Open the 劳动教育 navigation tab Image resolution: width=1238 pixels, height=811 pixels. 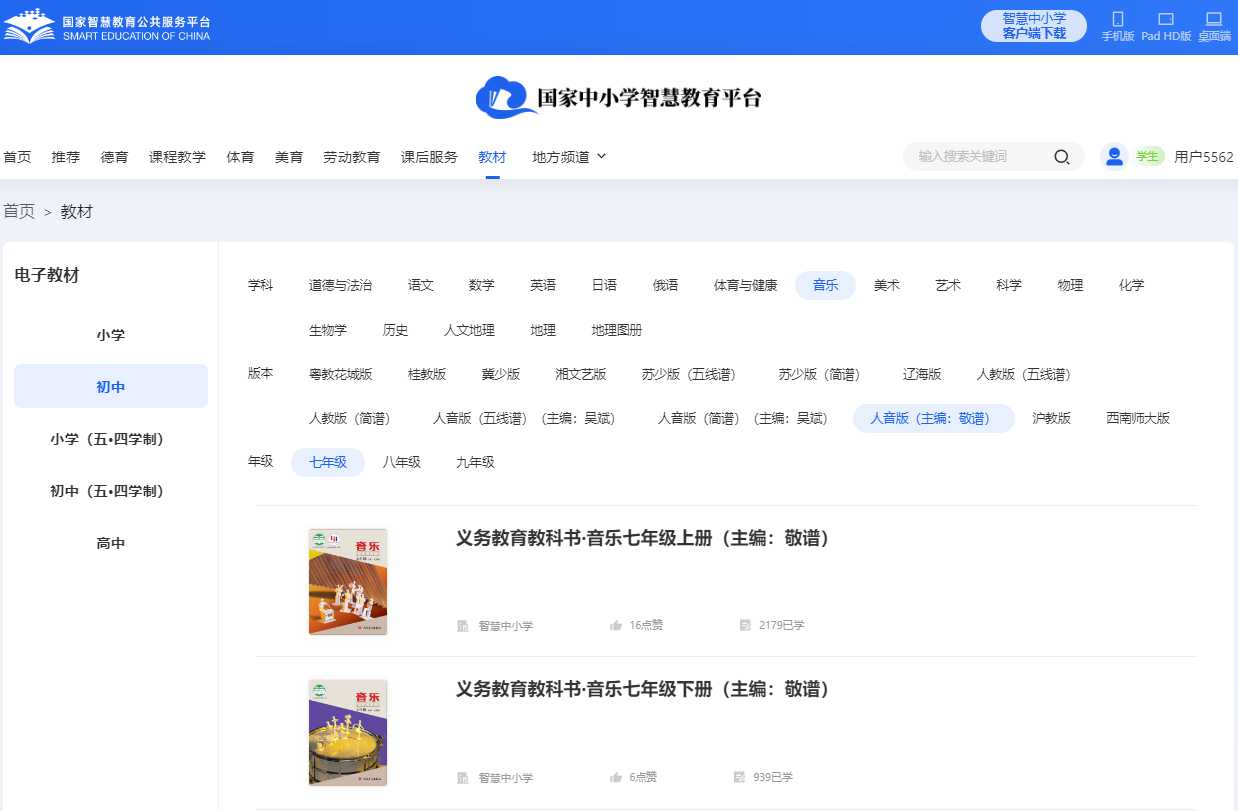[x=351, y=157]
